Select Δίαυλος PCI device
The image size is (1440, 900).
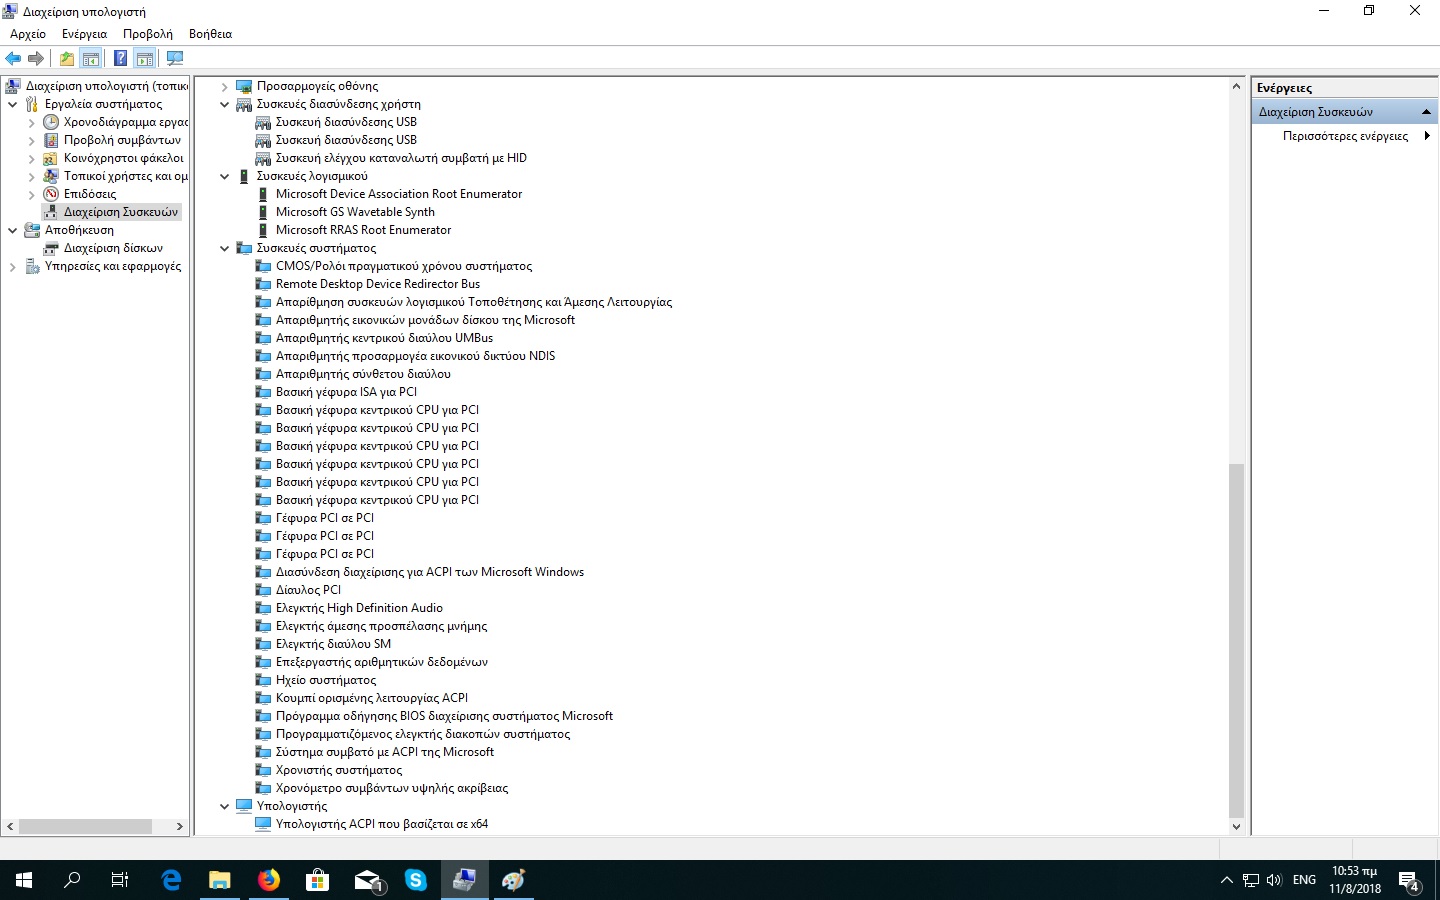pyautogui.click(x=308, y=590)
